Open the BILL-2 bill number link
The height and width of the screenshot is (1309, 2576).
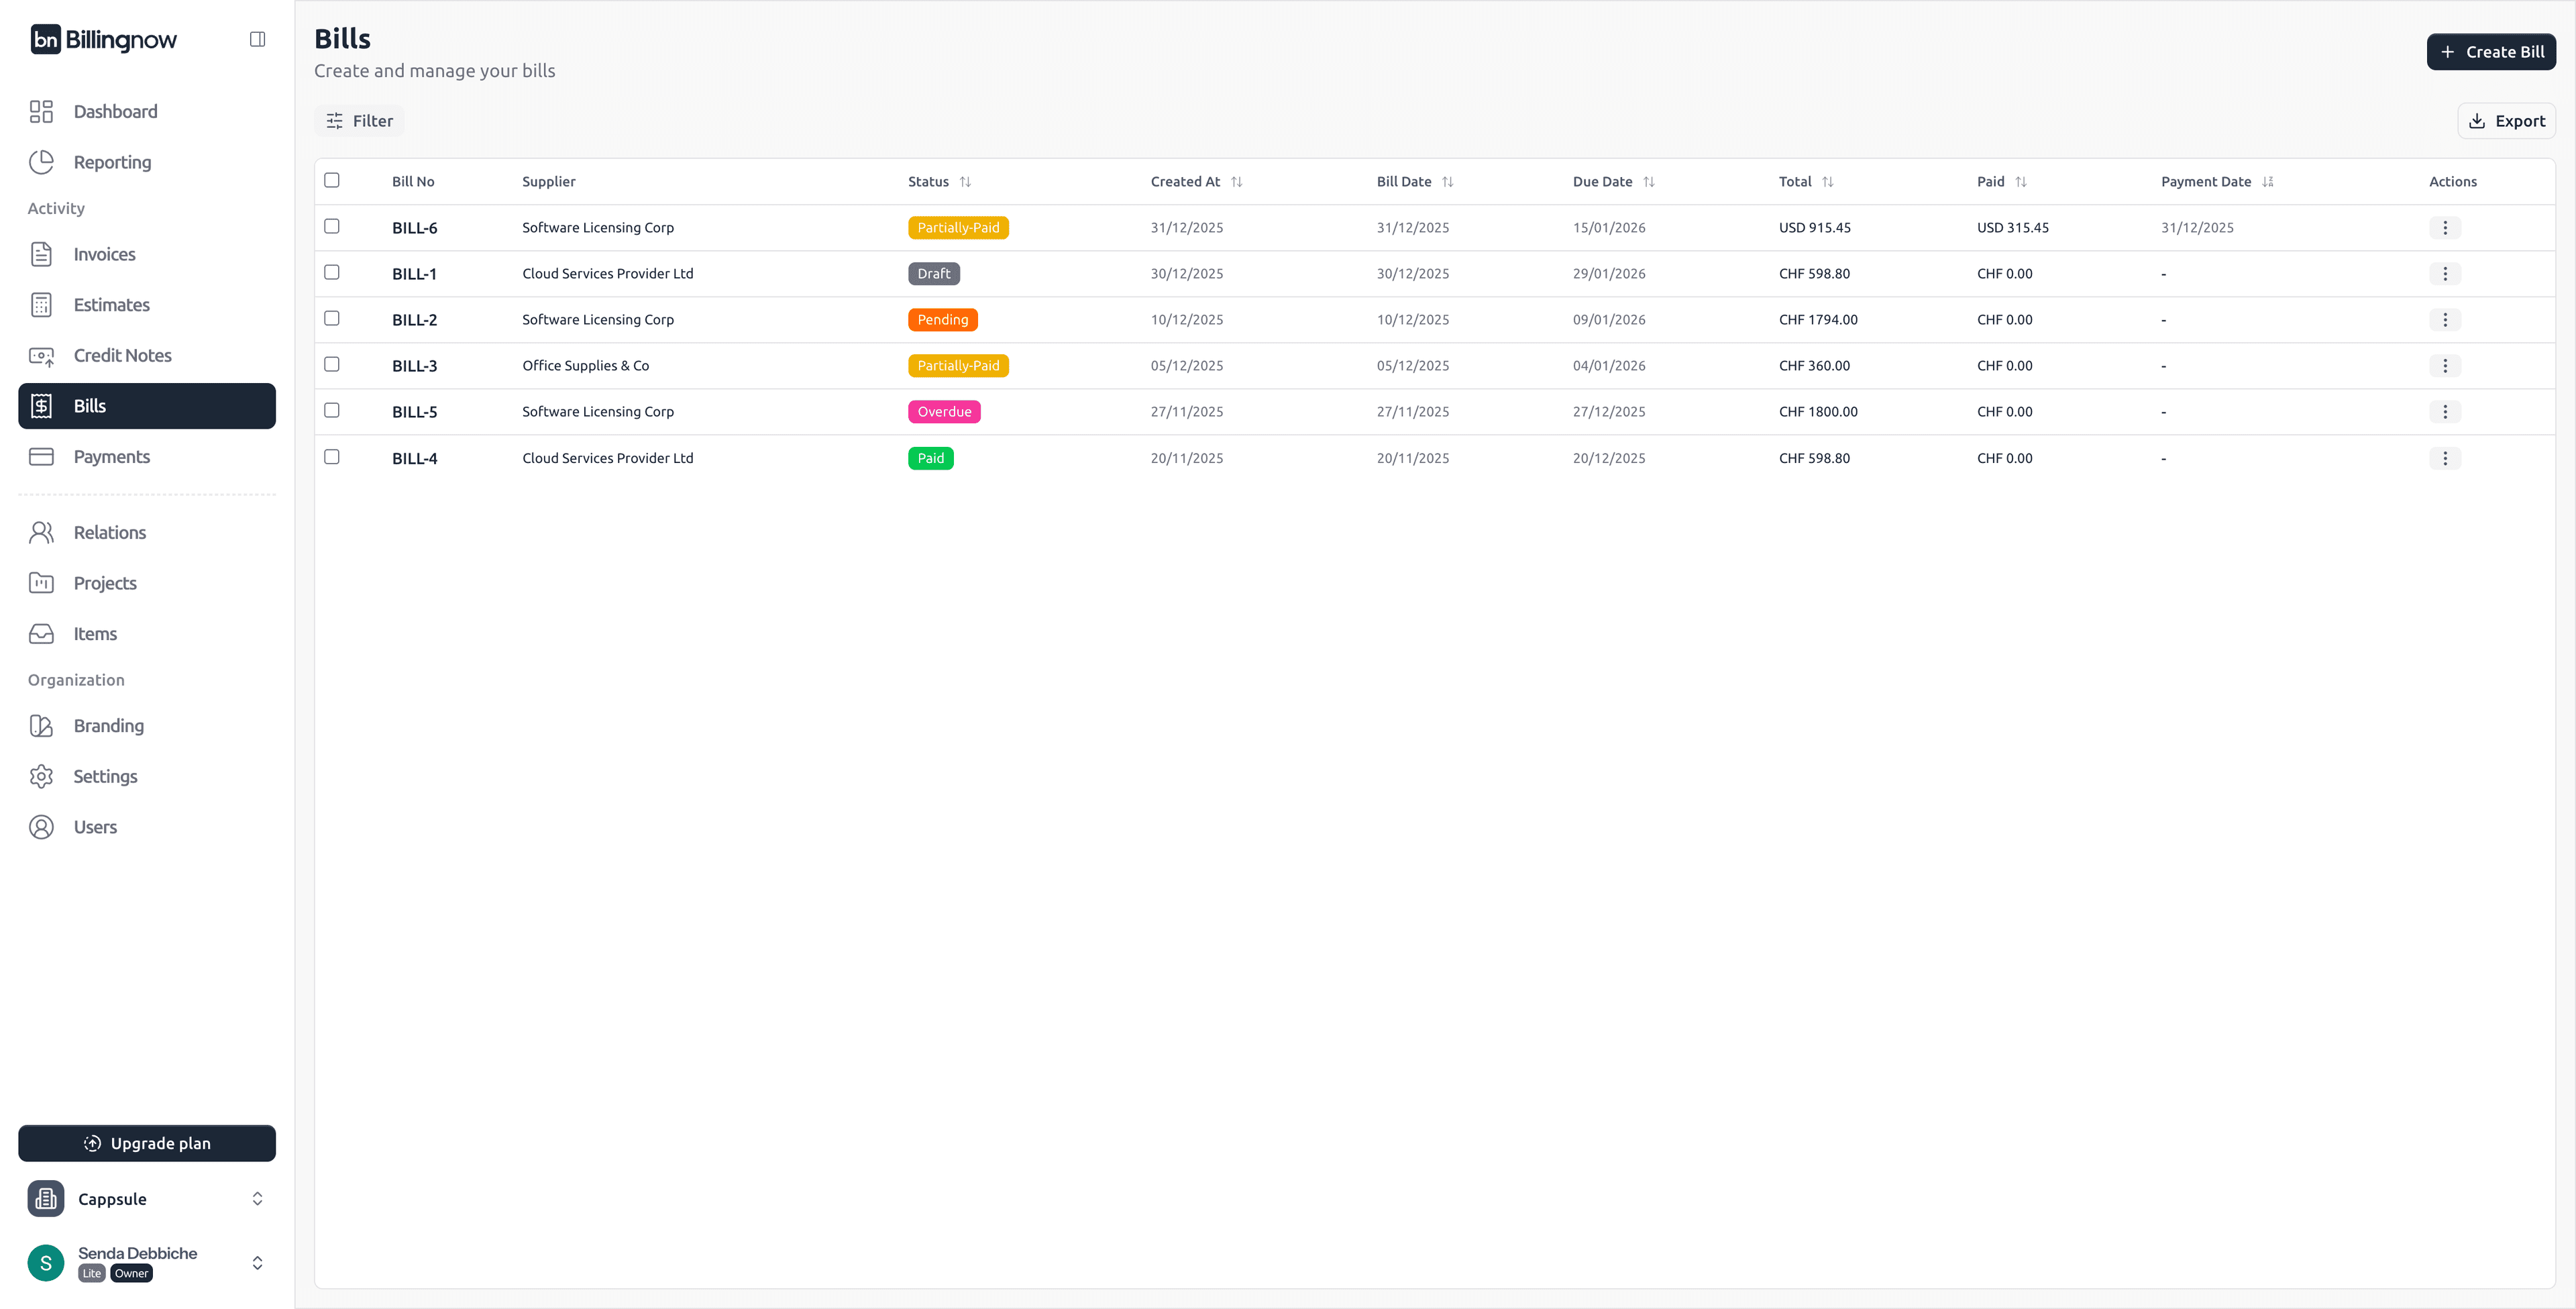pyautogui.click(x=414, y=320)
